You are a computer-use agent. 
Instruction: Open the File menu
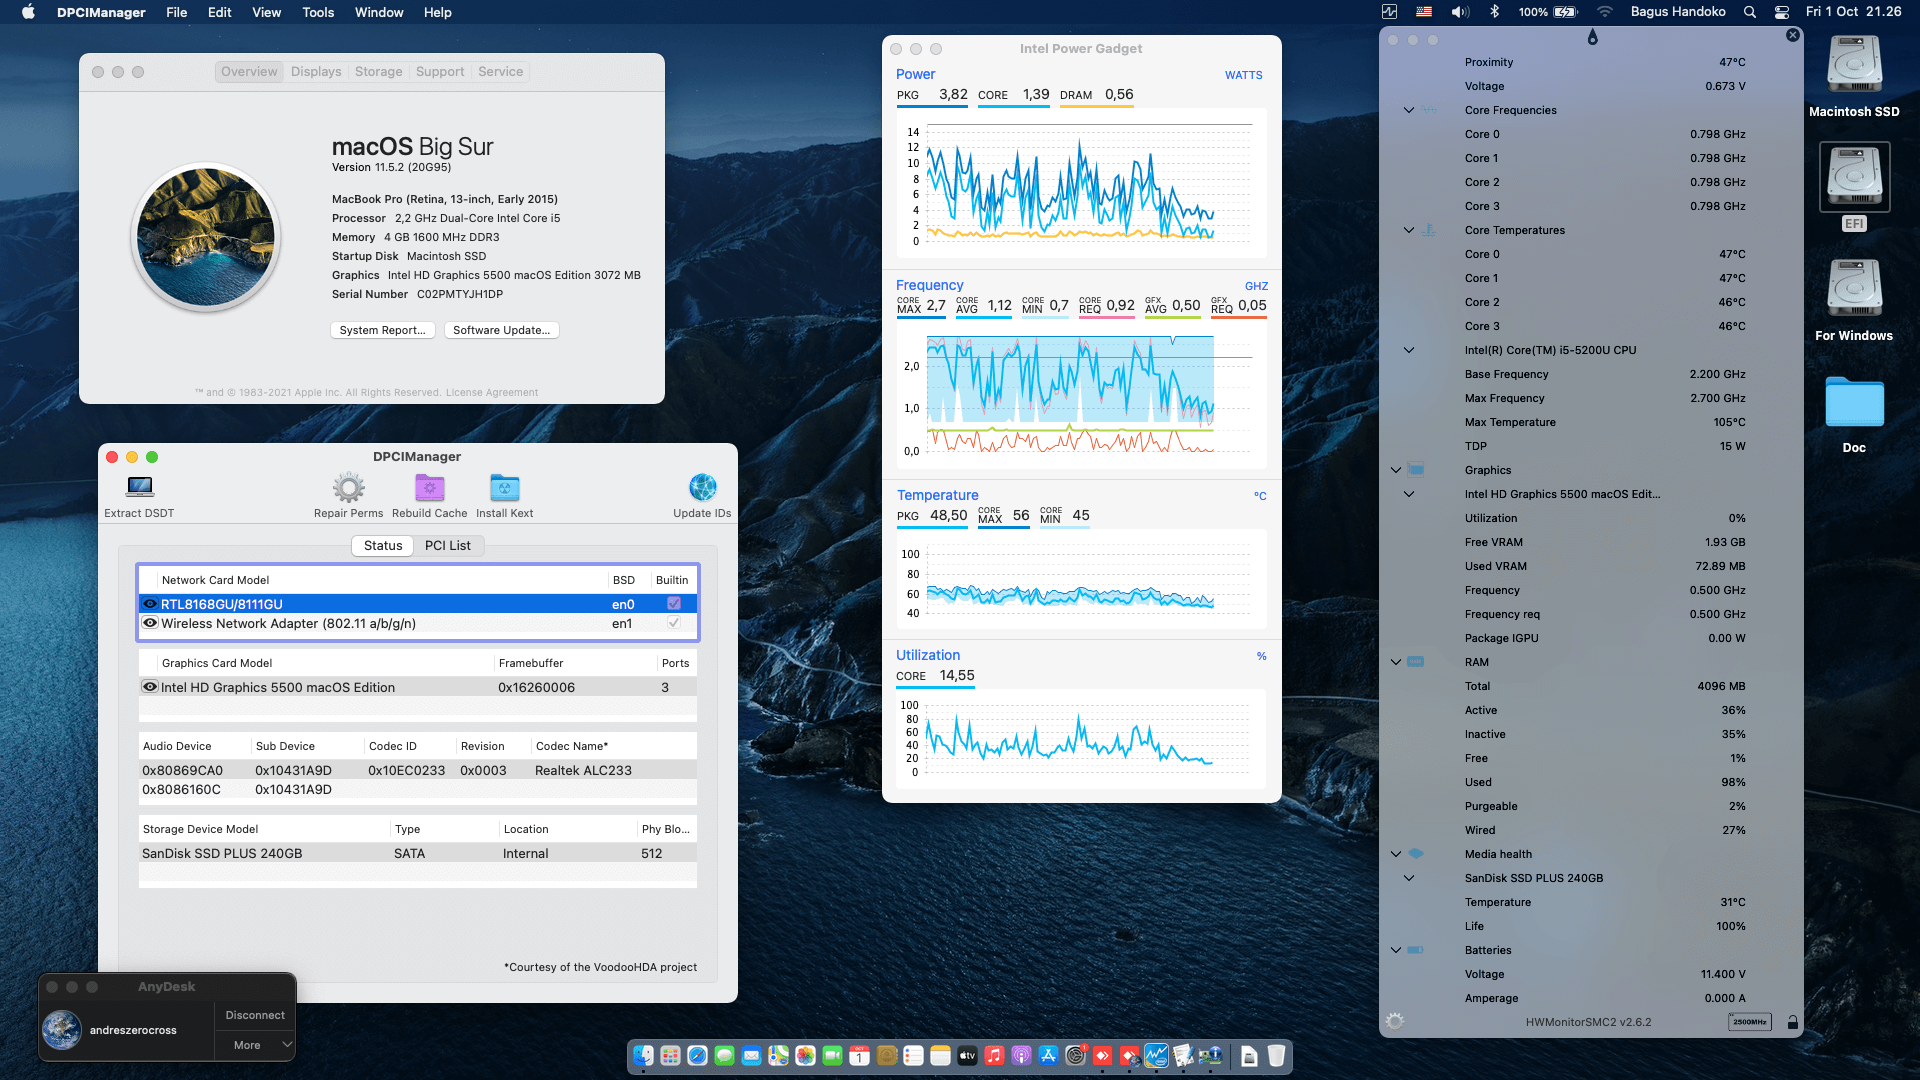[x=176, y=12]
